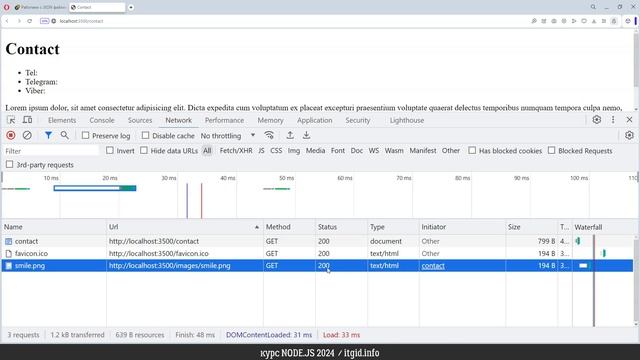Select the favicon.ico request row
This screenshot has height=360, width=640.
[x=317, y=253]
